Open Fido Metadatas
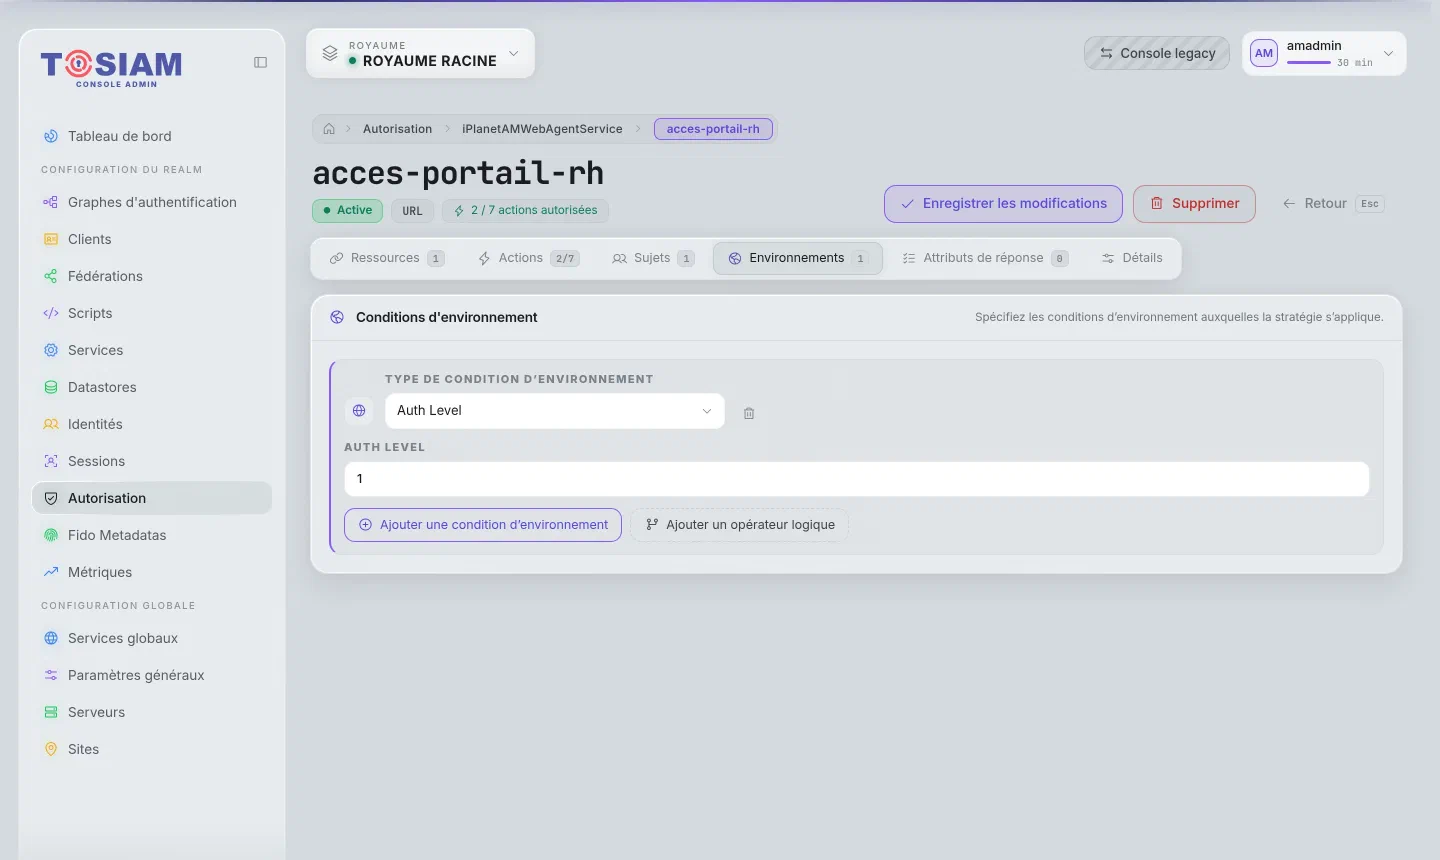This screenshot has width=1440, height=860. point(152,535)
